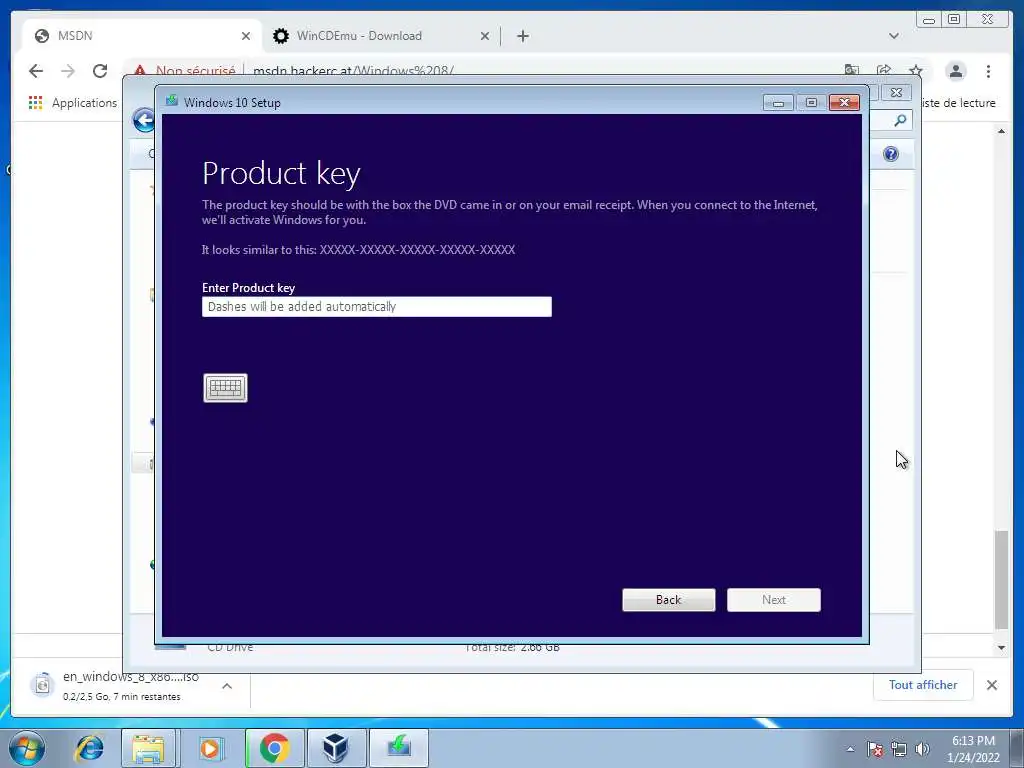The image size is (1024, 768).
Task: Close the WinCDEmu - Download tab
Action: click(x=485, y=36)
